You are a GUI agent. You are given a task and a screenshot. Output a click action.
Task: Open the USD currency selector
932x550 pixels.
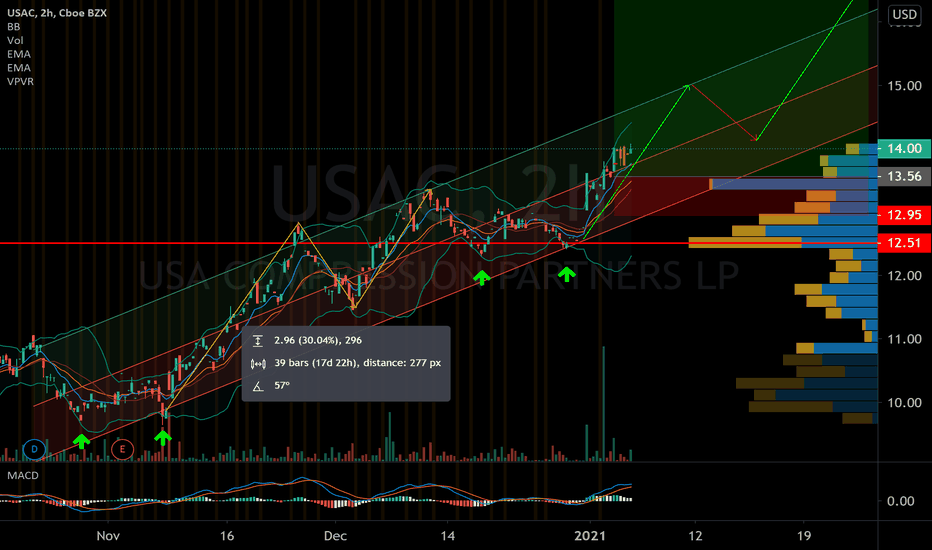[905, 14]
